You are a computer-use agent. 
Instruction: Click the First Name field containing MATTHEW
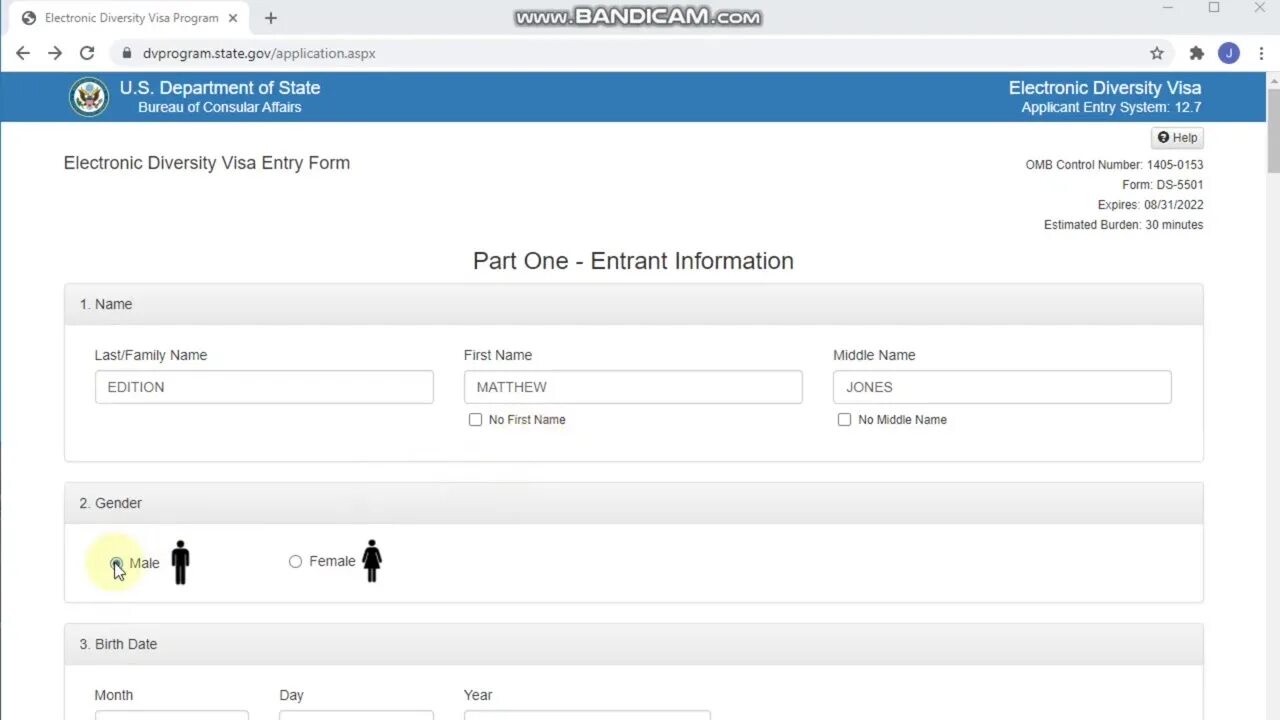[633, 387]
